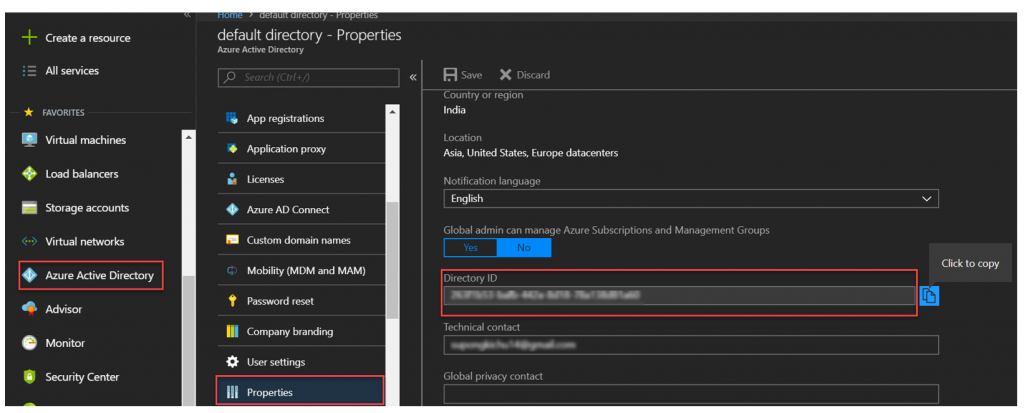Image resolution: width=1024 pixels, height=413 pixels.
Task: Click the Technical contact field
Action: point(691,344)
